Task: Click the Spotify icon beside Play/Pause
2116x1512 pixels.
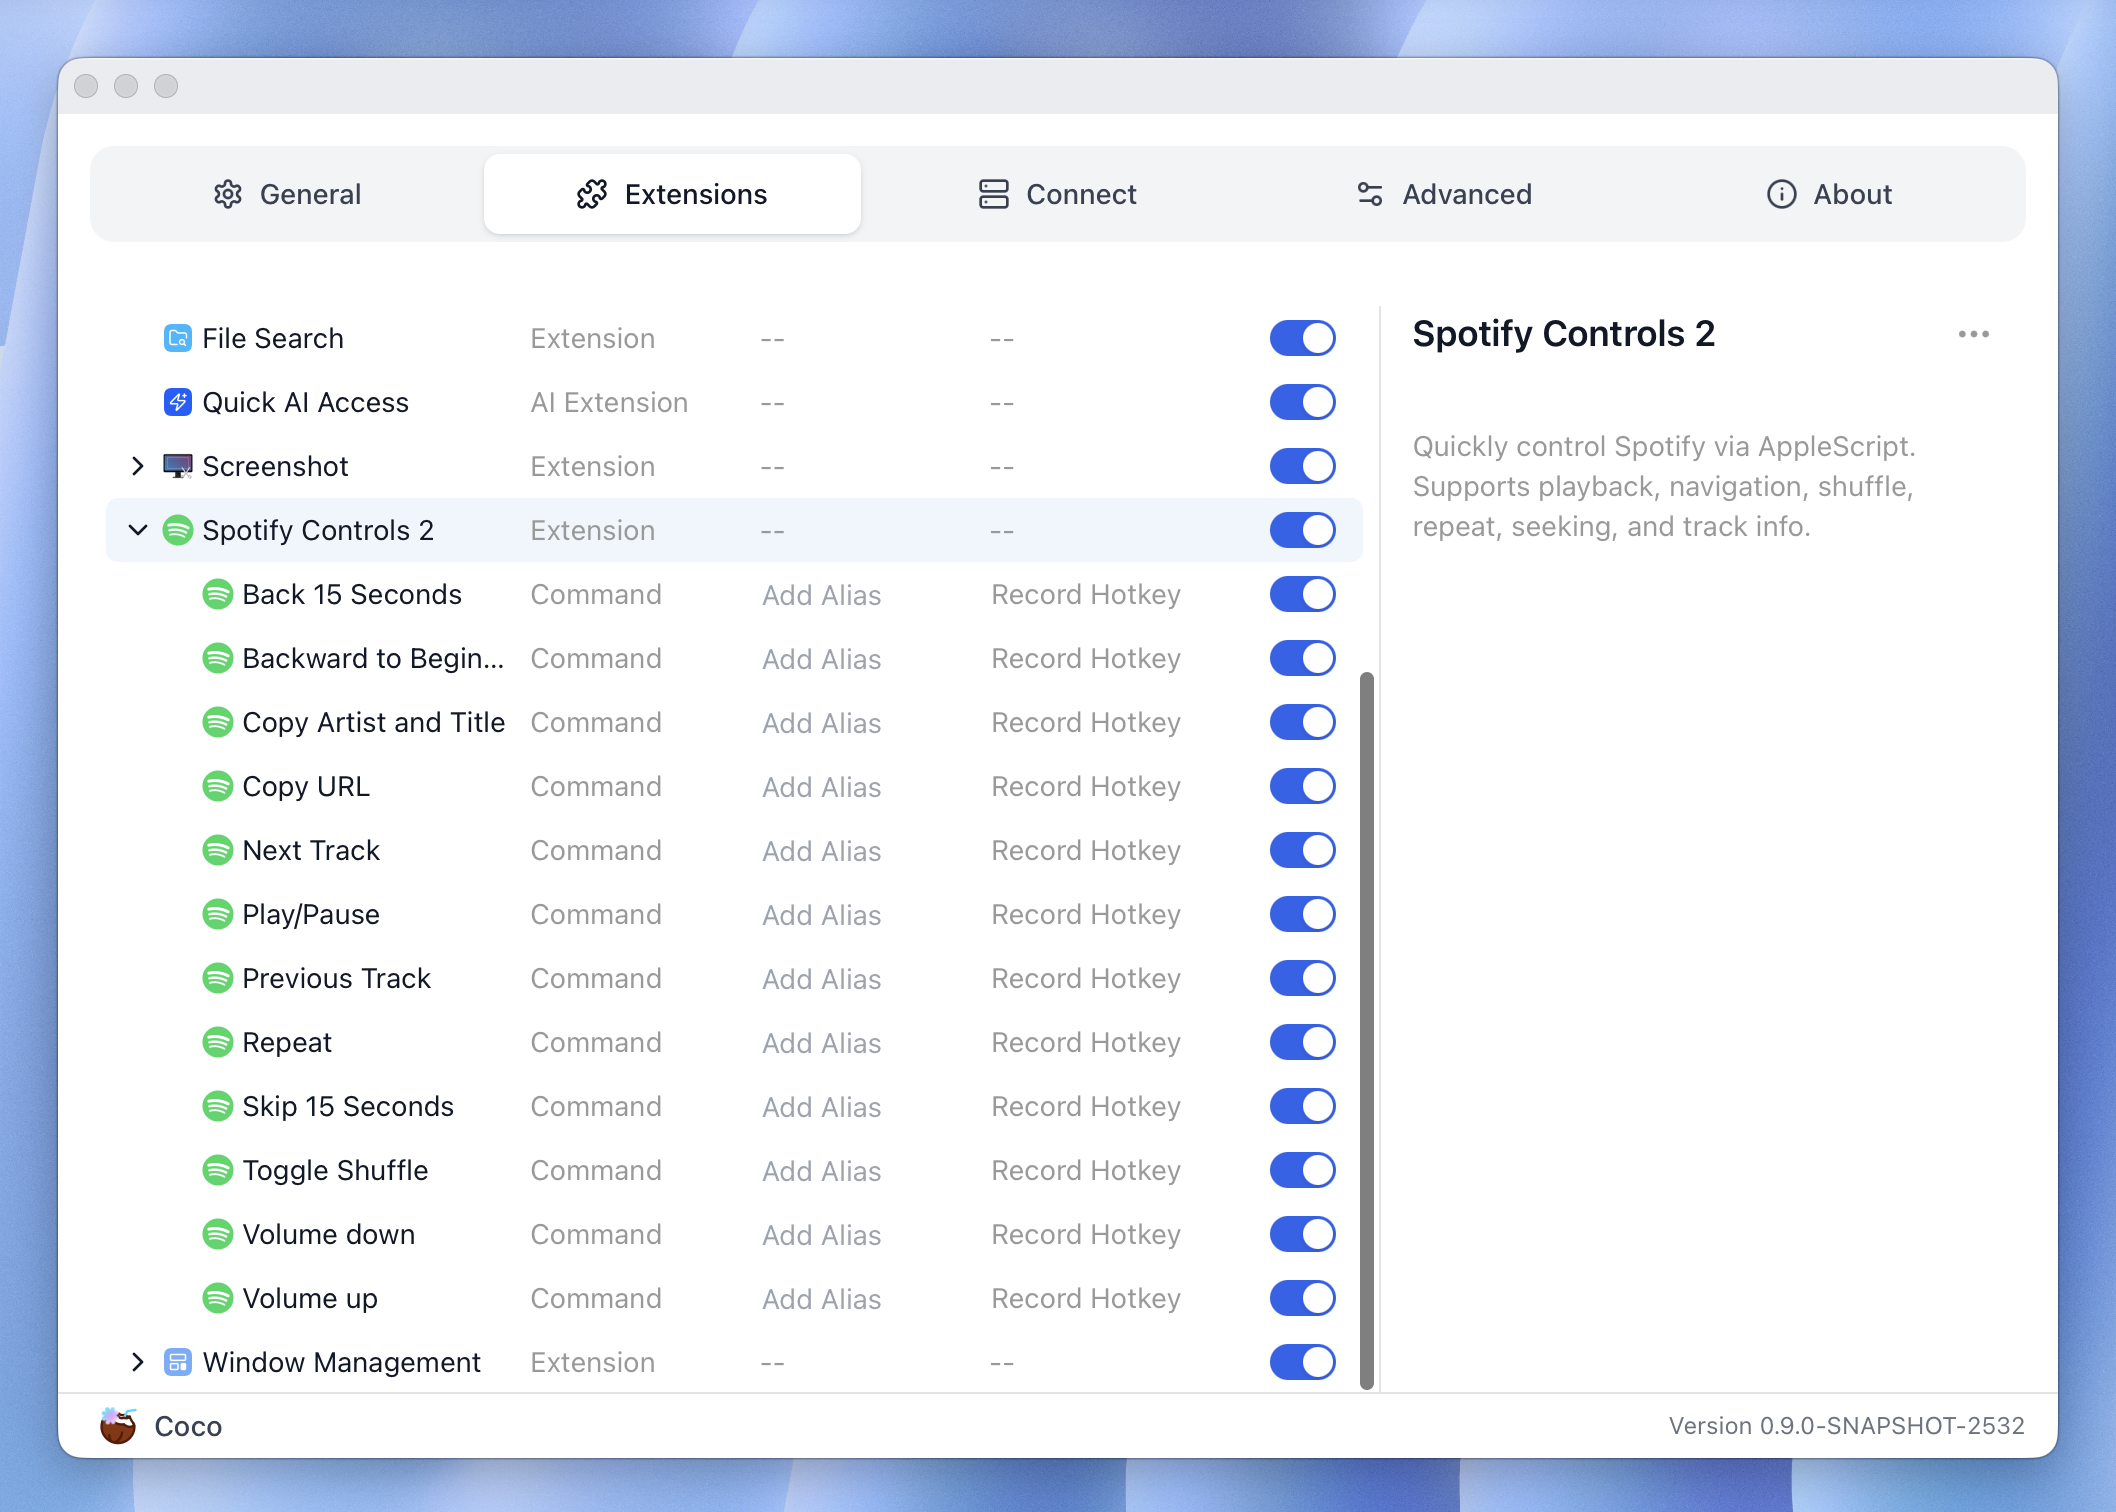Action: [217, 914]
